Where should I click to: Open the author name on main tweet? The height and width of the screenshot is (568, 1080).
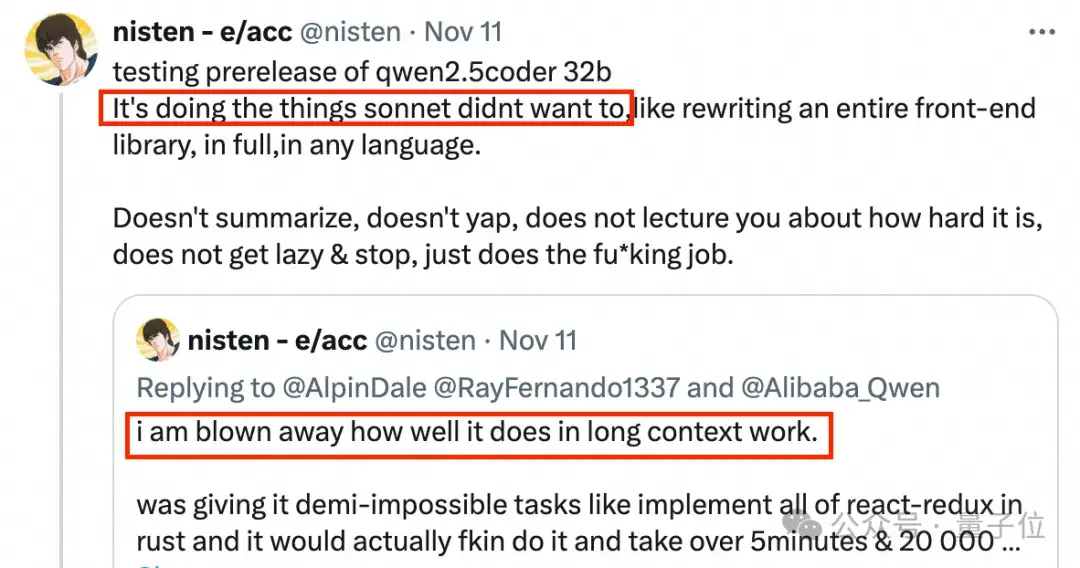(202, 31)
